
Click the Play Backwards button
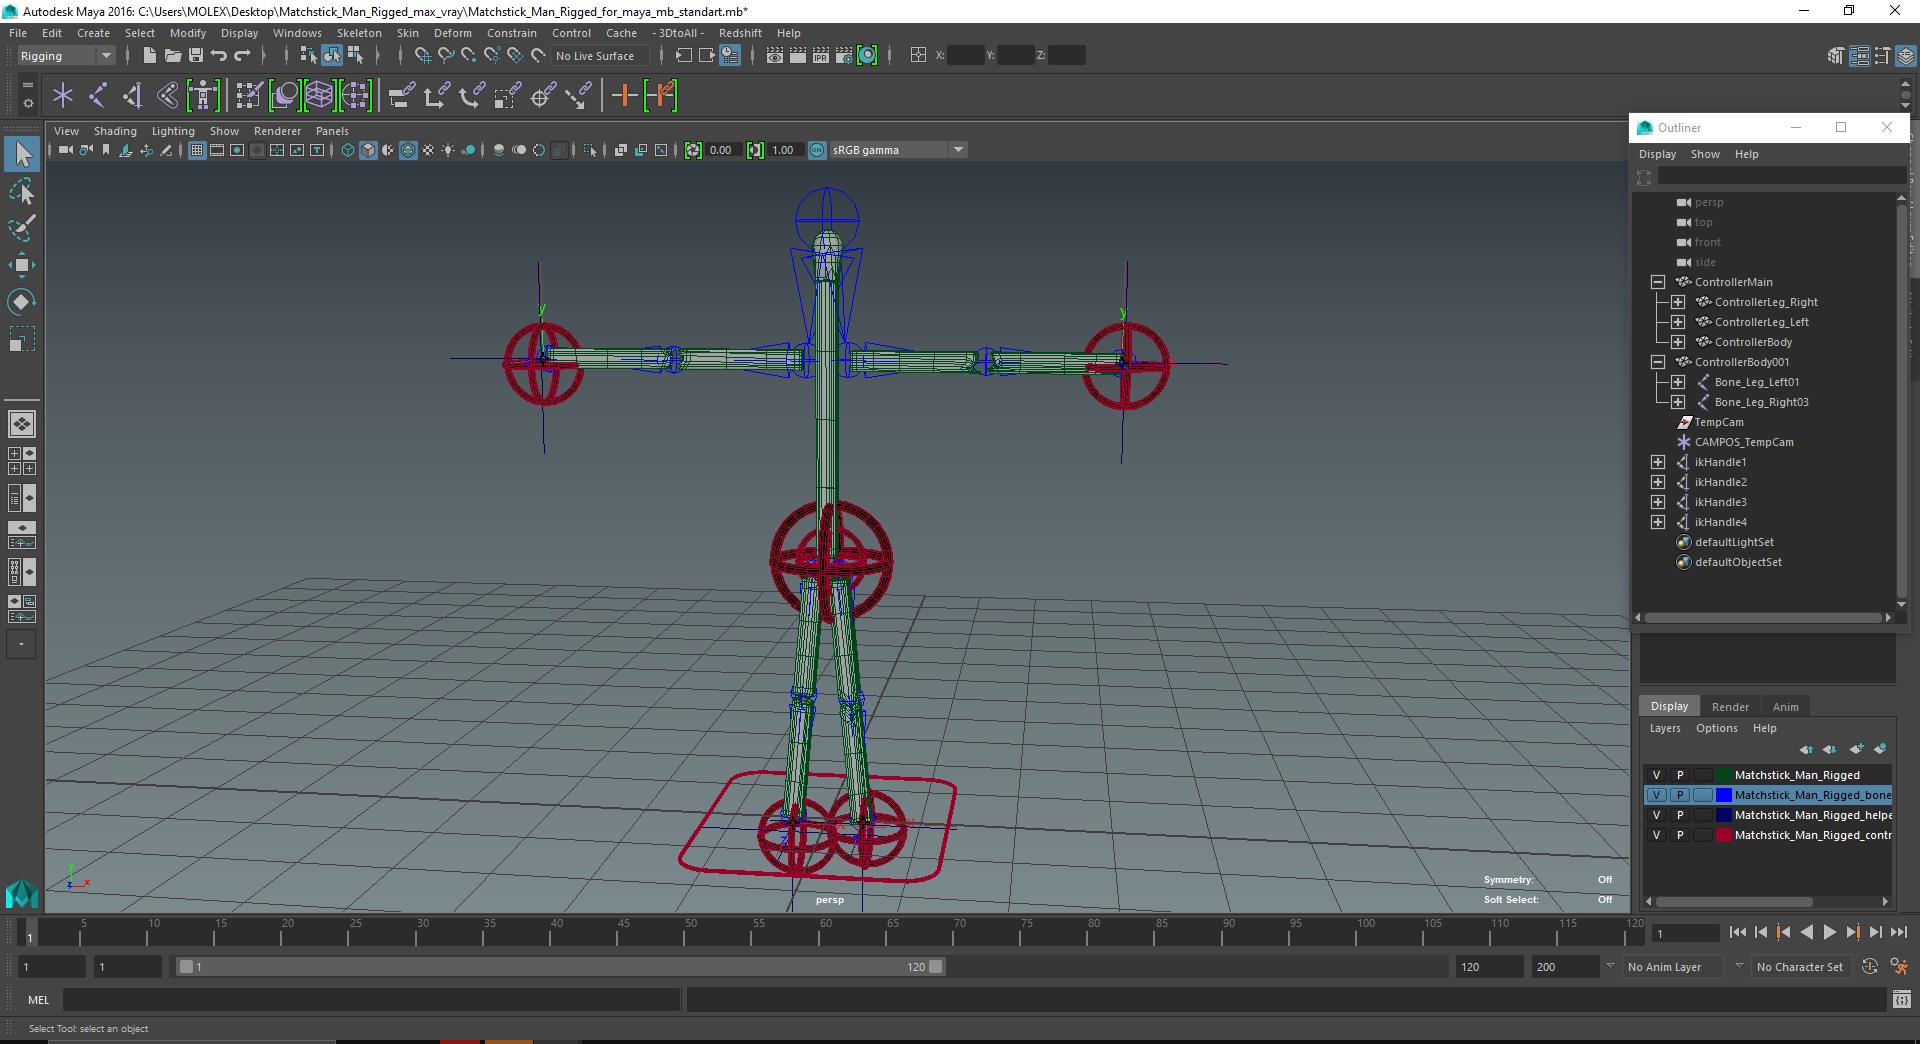(x=1806, y=932)
